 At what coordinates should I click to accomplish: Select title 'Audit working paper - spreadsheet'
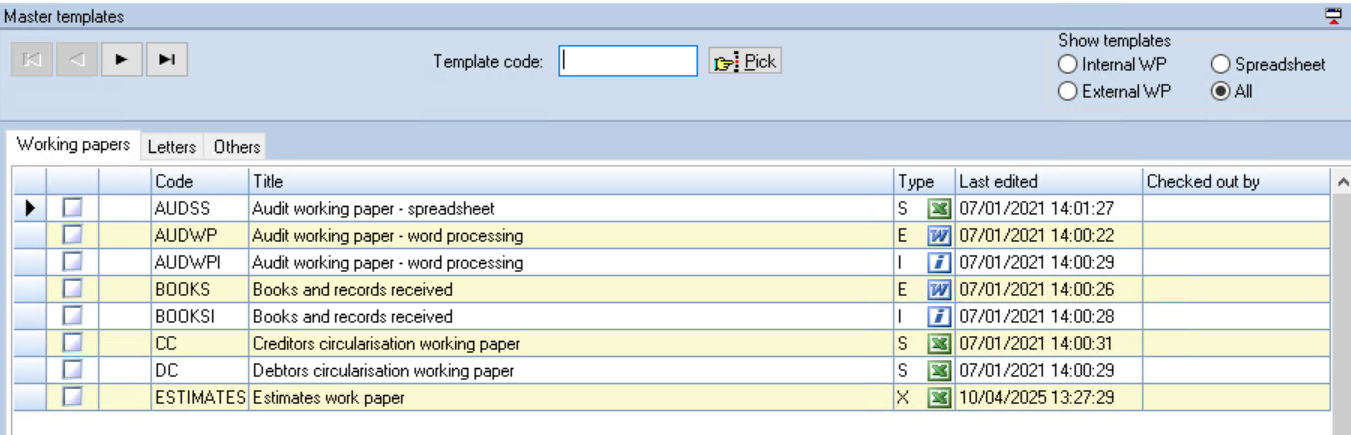click(x=373, y=209)
